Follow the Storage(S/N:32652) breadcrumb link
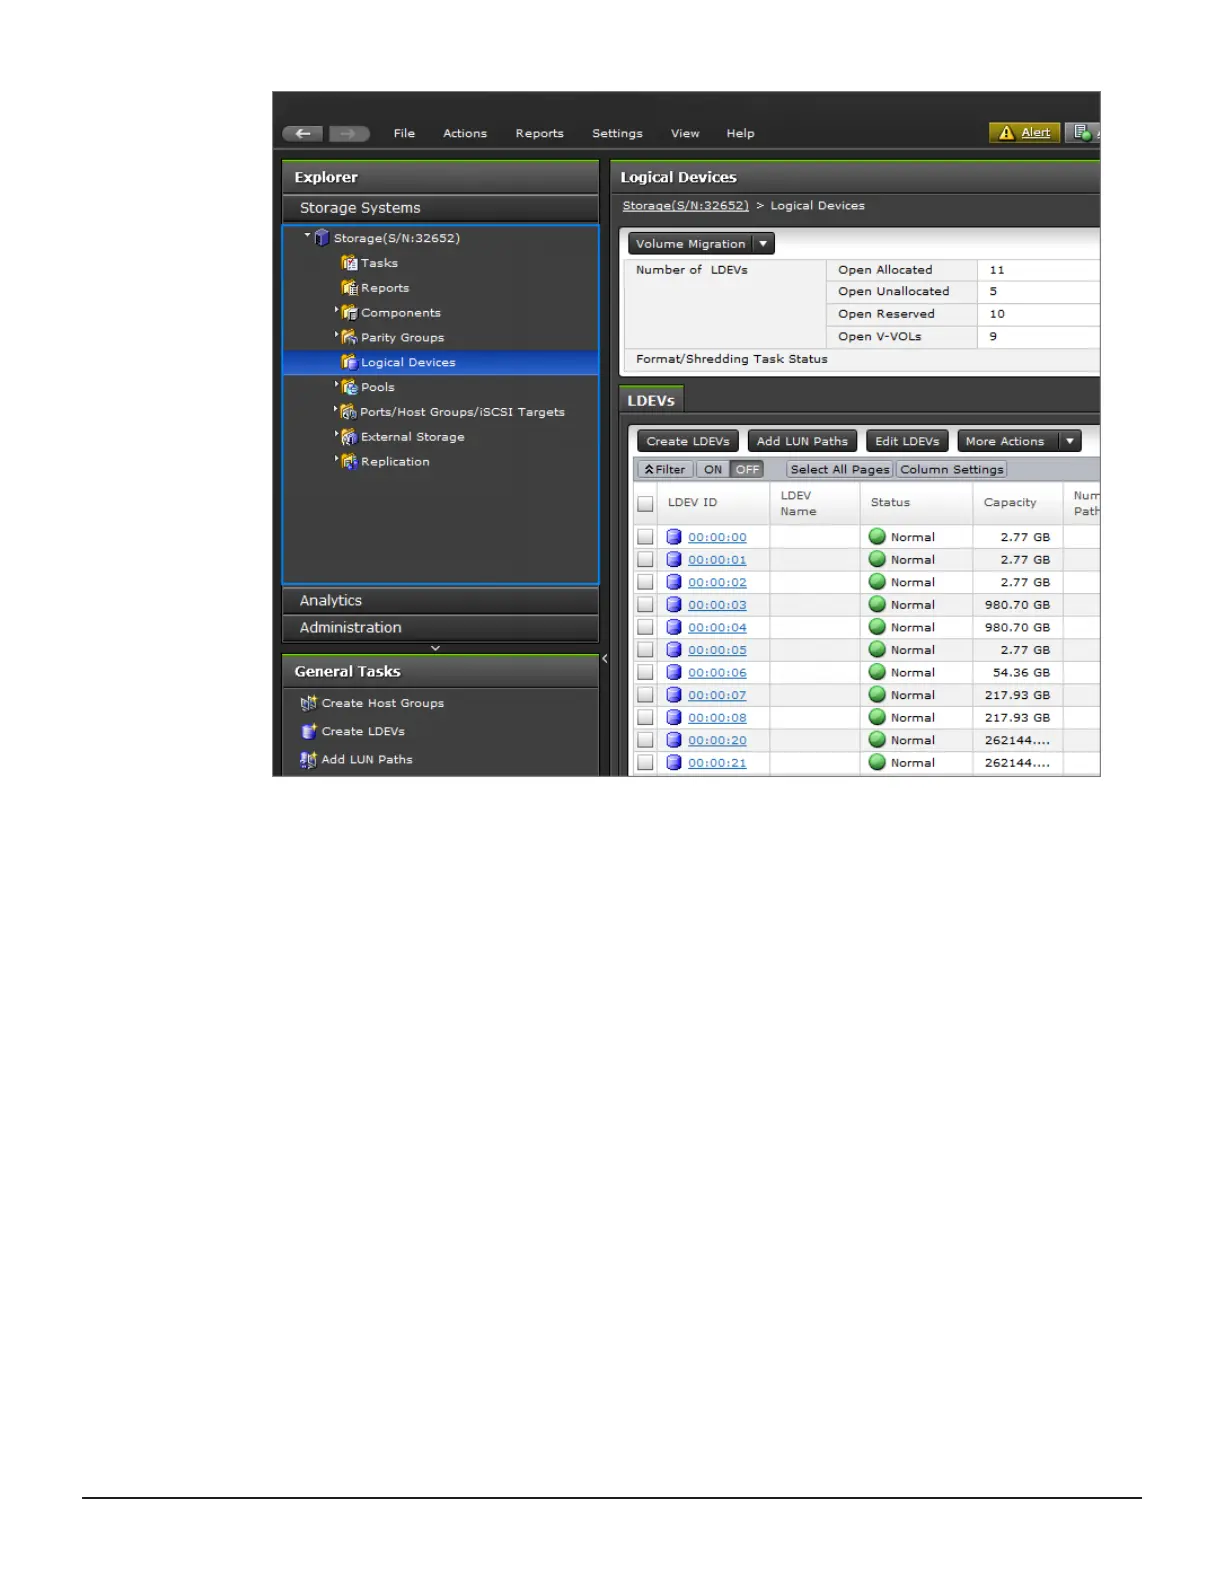Screen dimensions: 1224x1584 tap(685, 206)
